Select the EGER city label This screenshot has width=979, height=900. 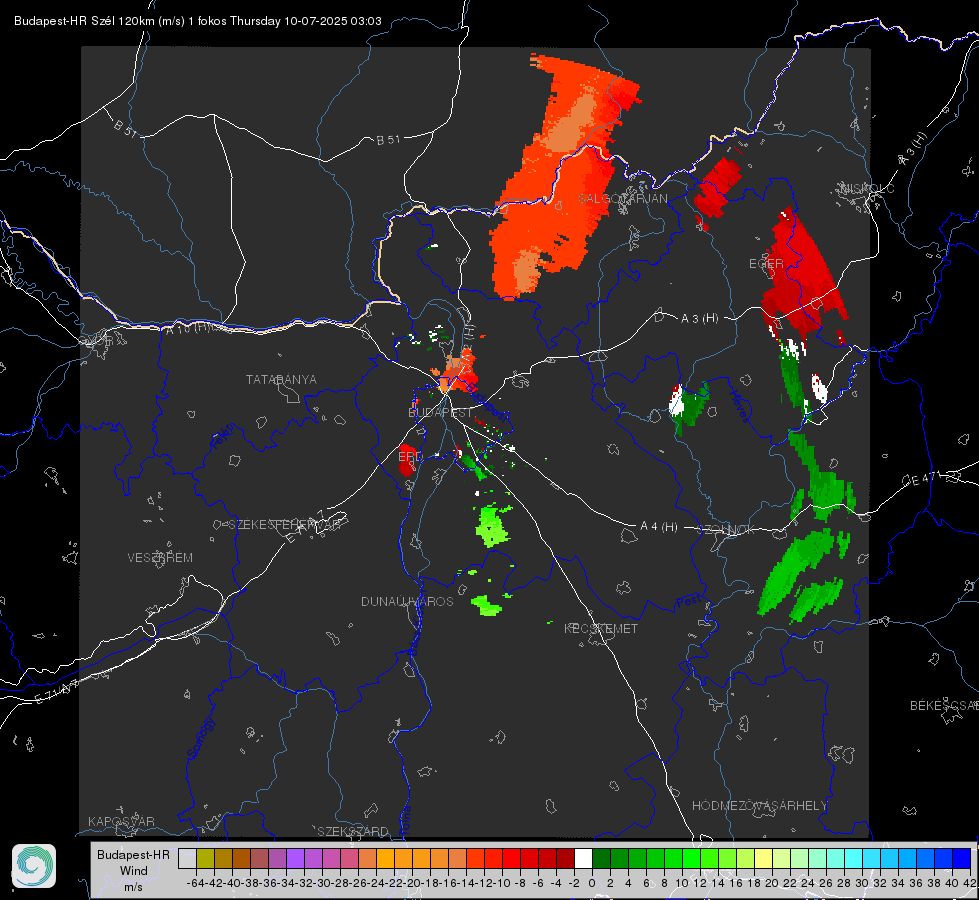pyautogui.click(x=766, y=264)
